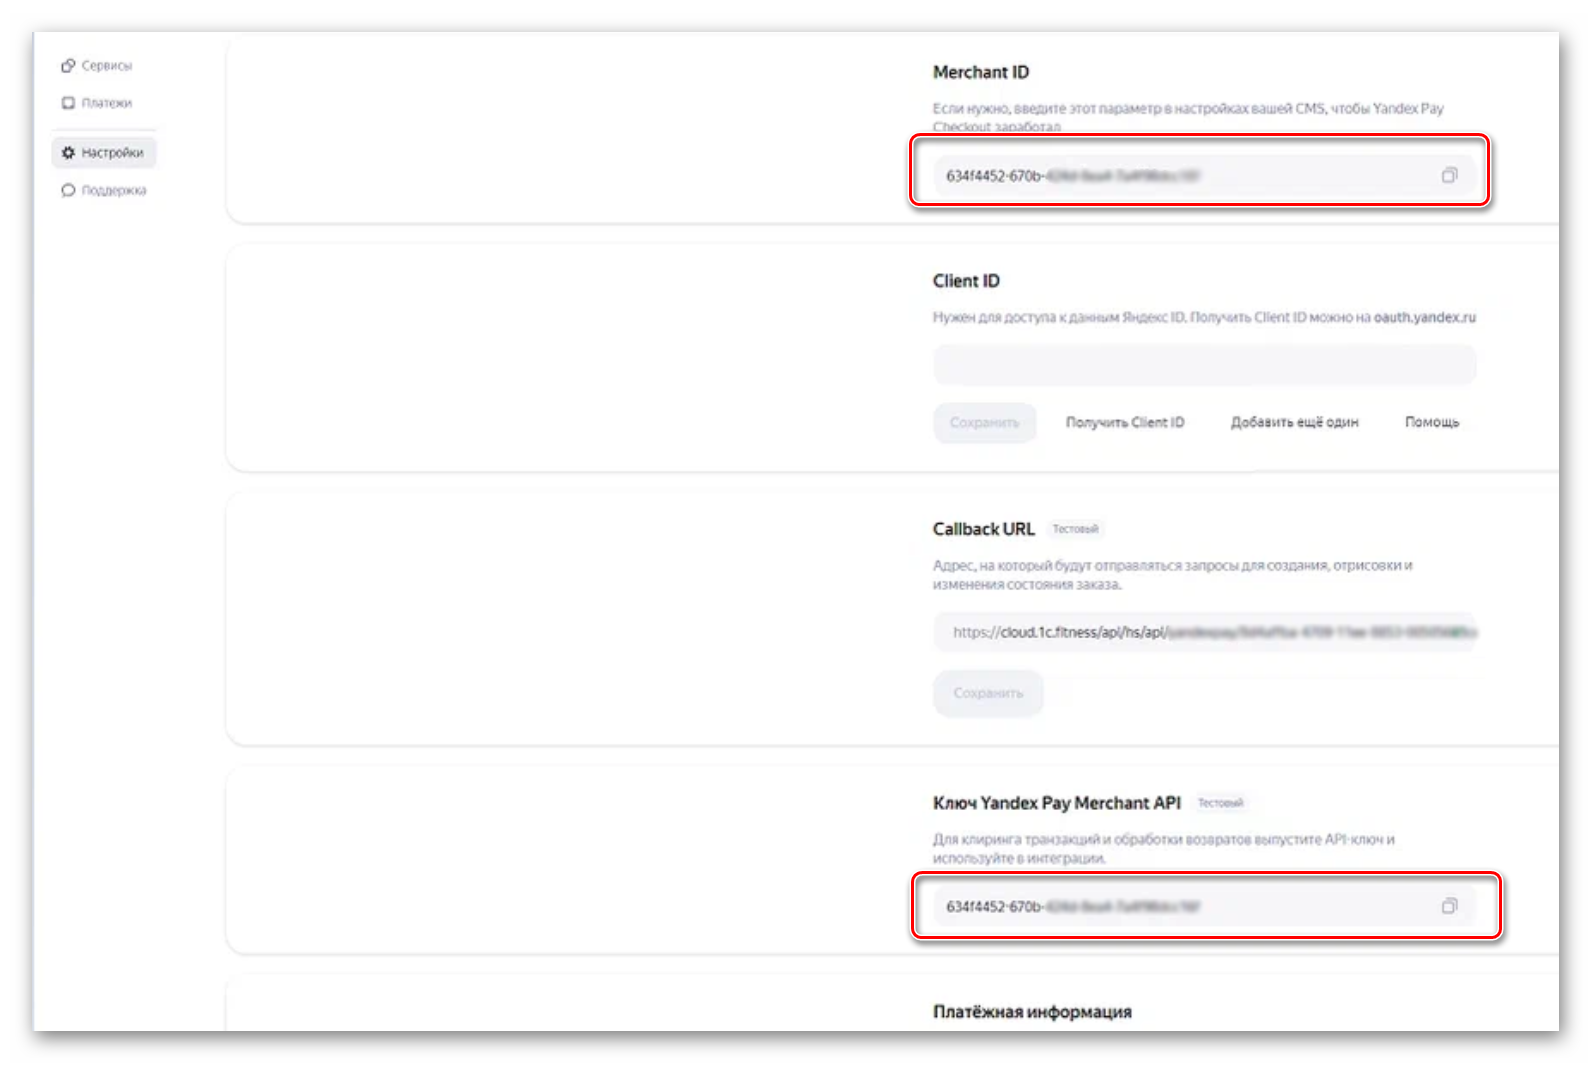
Task: Click the Merchant API key field
Action: point(1203,906)
